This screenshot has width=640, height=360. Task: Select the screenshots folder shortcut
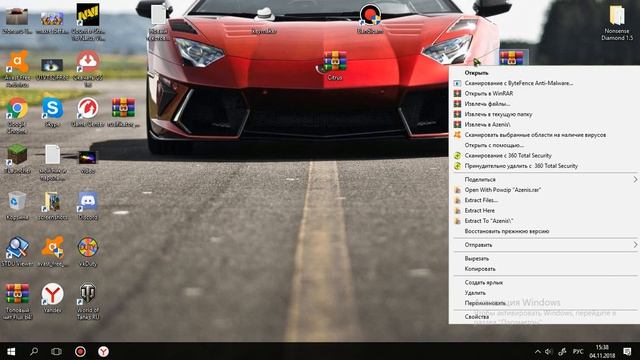pos(52,202)
